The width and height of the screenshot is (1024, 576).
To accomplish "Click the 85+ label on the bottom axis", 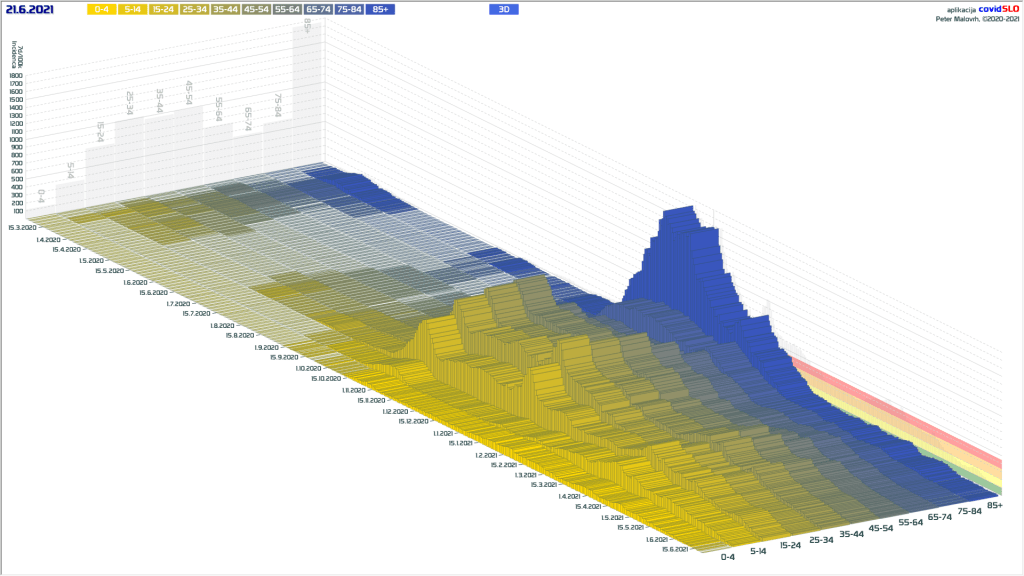I will (994, 505).
